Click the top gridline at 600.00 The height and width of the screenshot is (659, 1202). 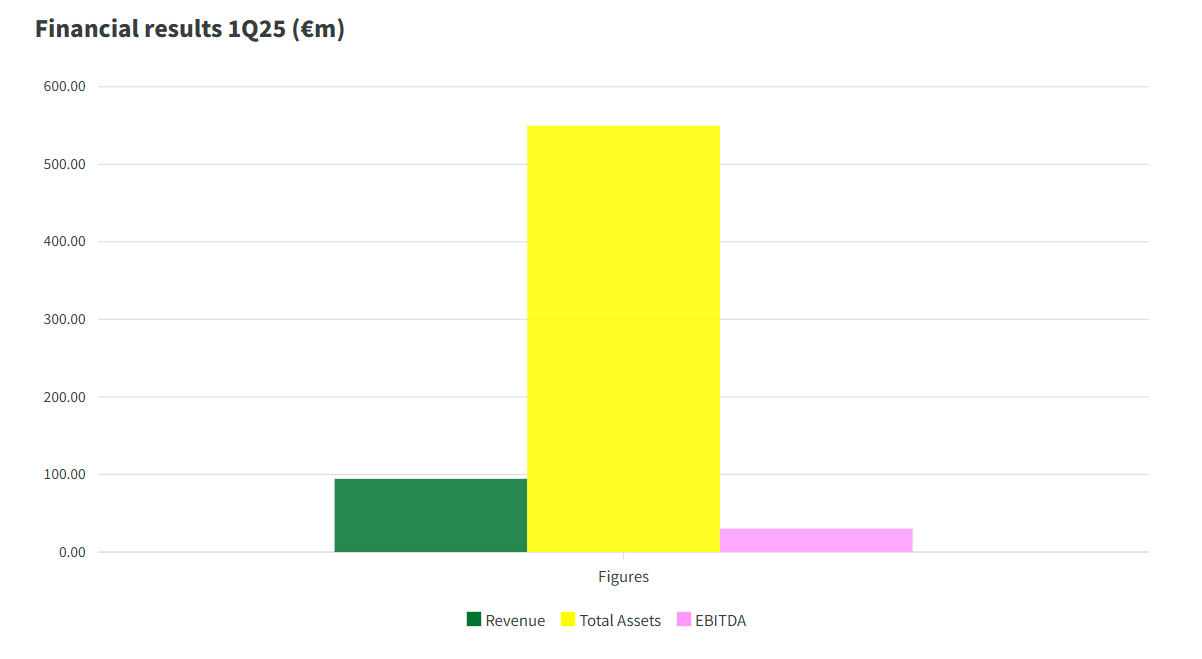coord(624,87)
